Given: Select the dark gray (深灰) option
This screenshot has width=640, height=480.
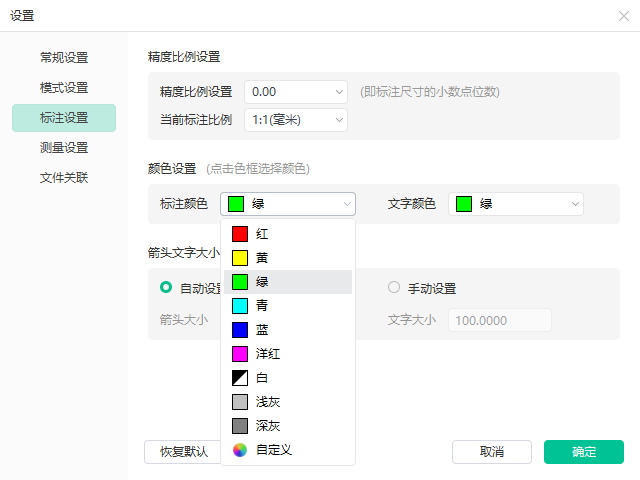Looking at the screenshot, I should (x=288, y=426).
